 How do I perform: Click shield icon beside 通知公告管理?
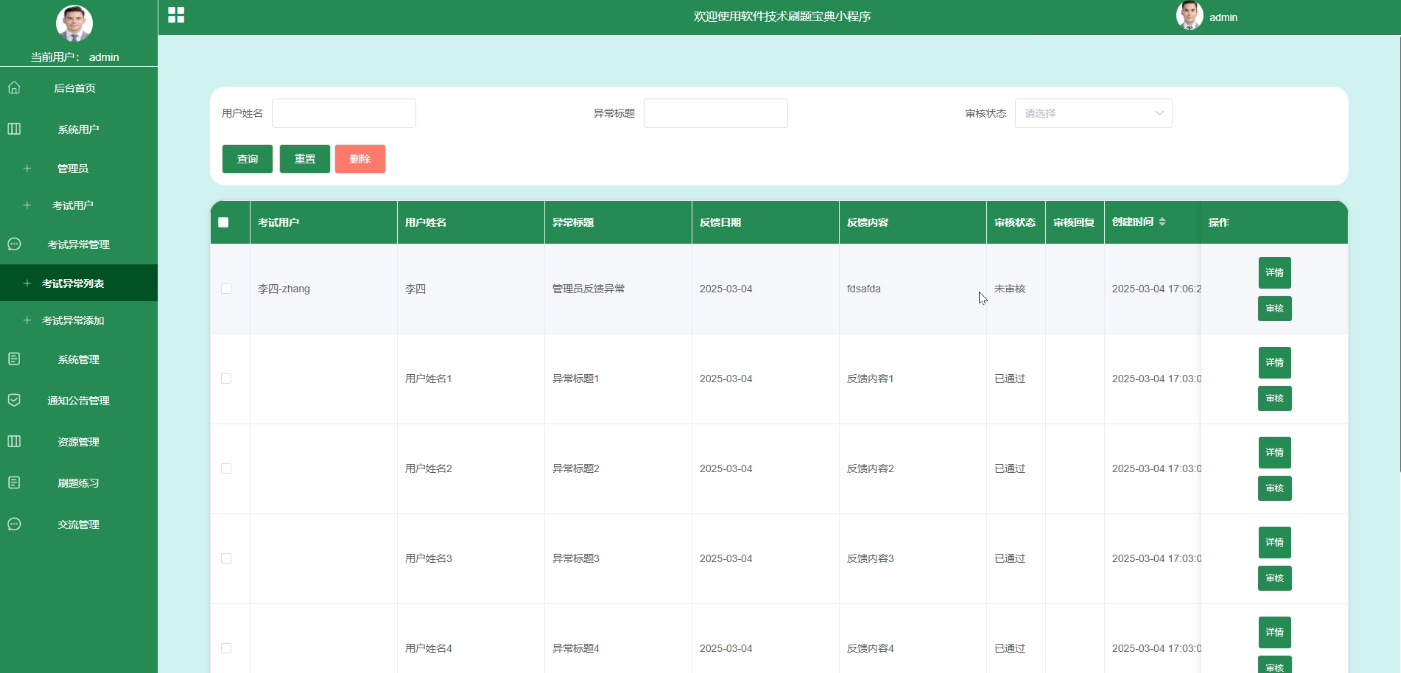[x=14, y=400]
